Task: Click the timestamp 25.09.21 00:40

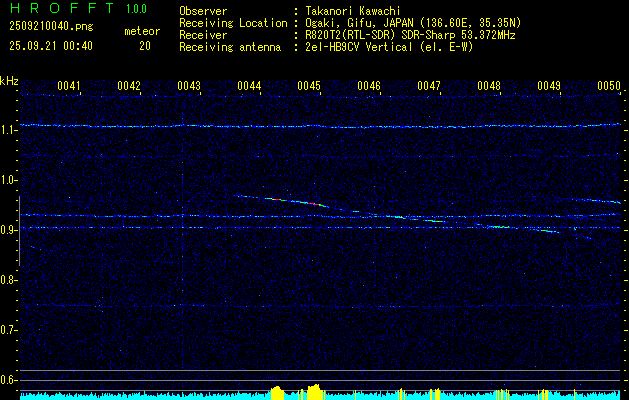Action: click(51, 46)
